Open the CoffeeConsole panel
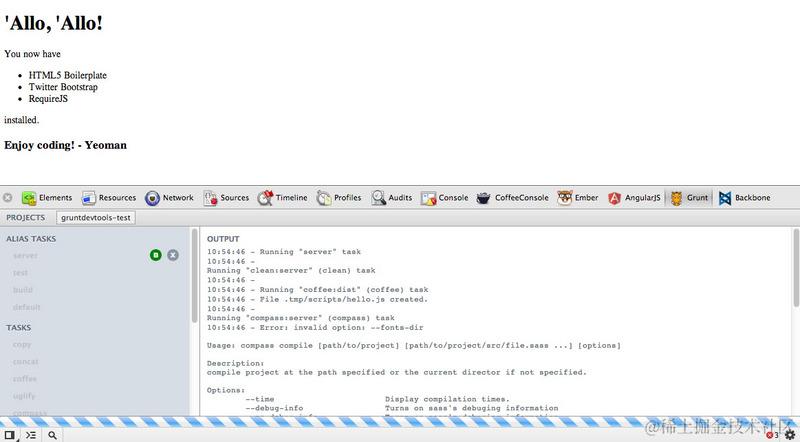 513,198
